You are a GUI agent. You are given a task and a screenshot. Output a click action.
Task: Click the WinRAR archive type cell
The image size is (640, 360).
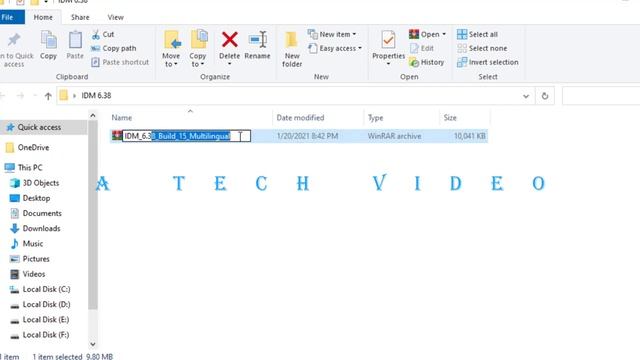click(394, 136)
